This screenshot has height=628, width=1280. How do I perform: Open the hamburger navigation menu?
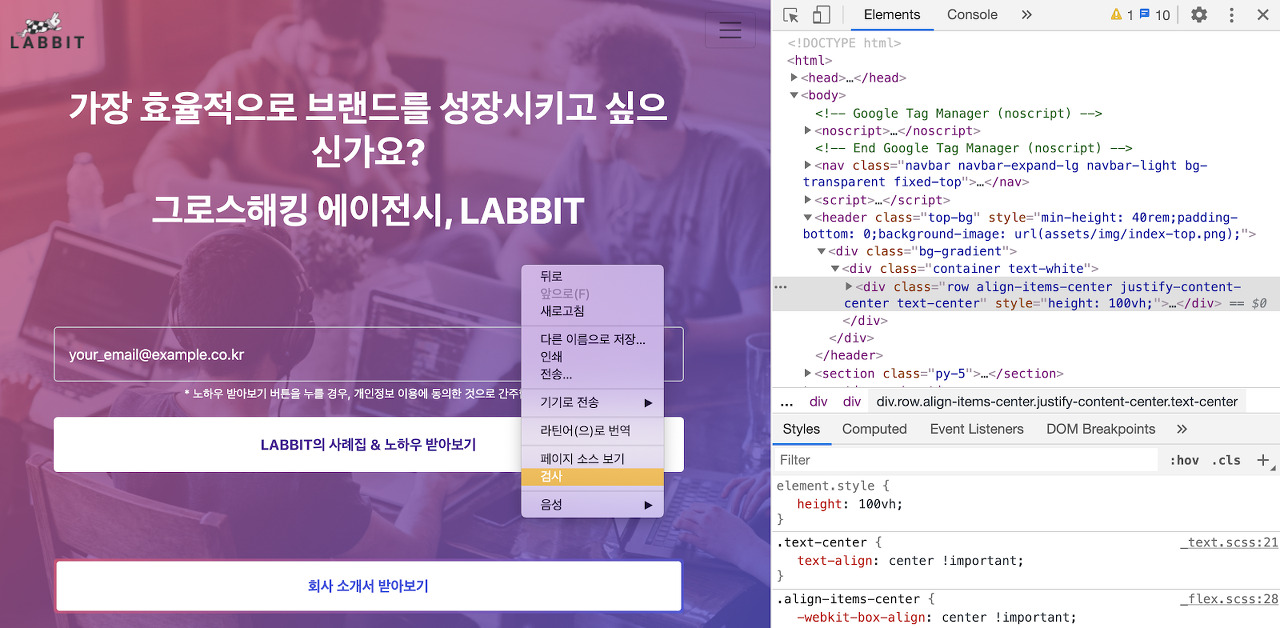point(730,30)
